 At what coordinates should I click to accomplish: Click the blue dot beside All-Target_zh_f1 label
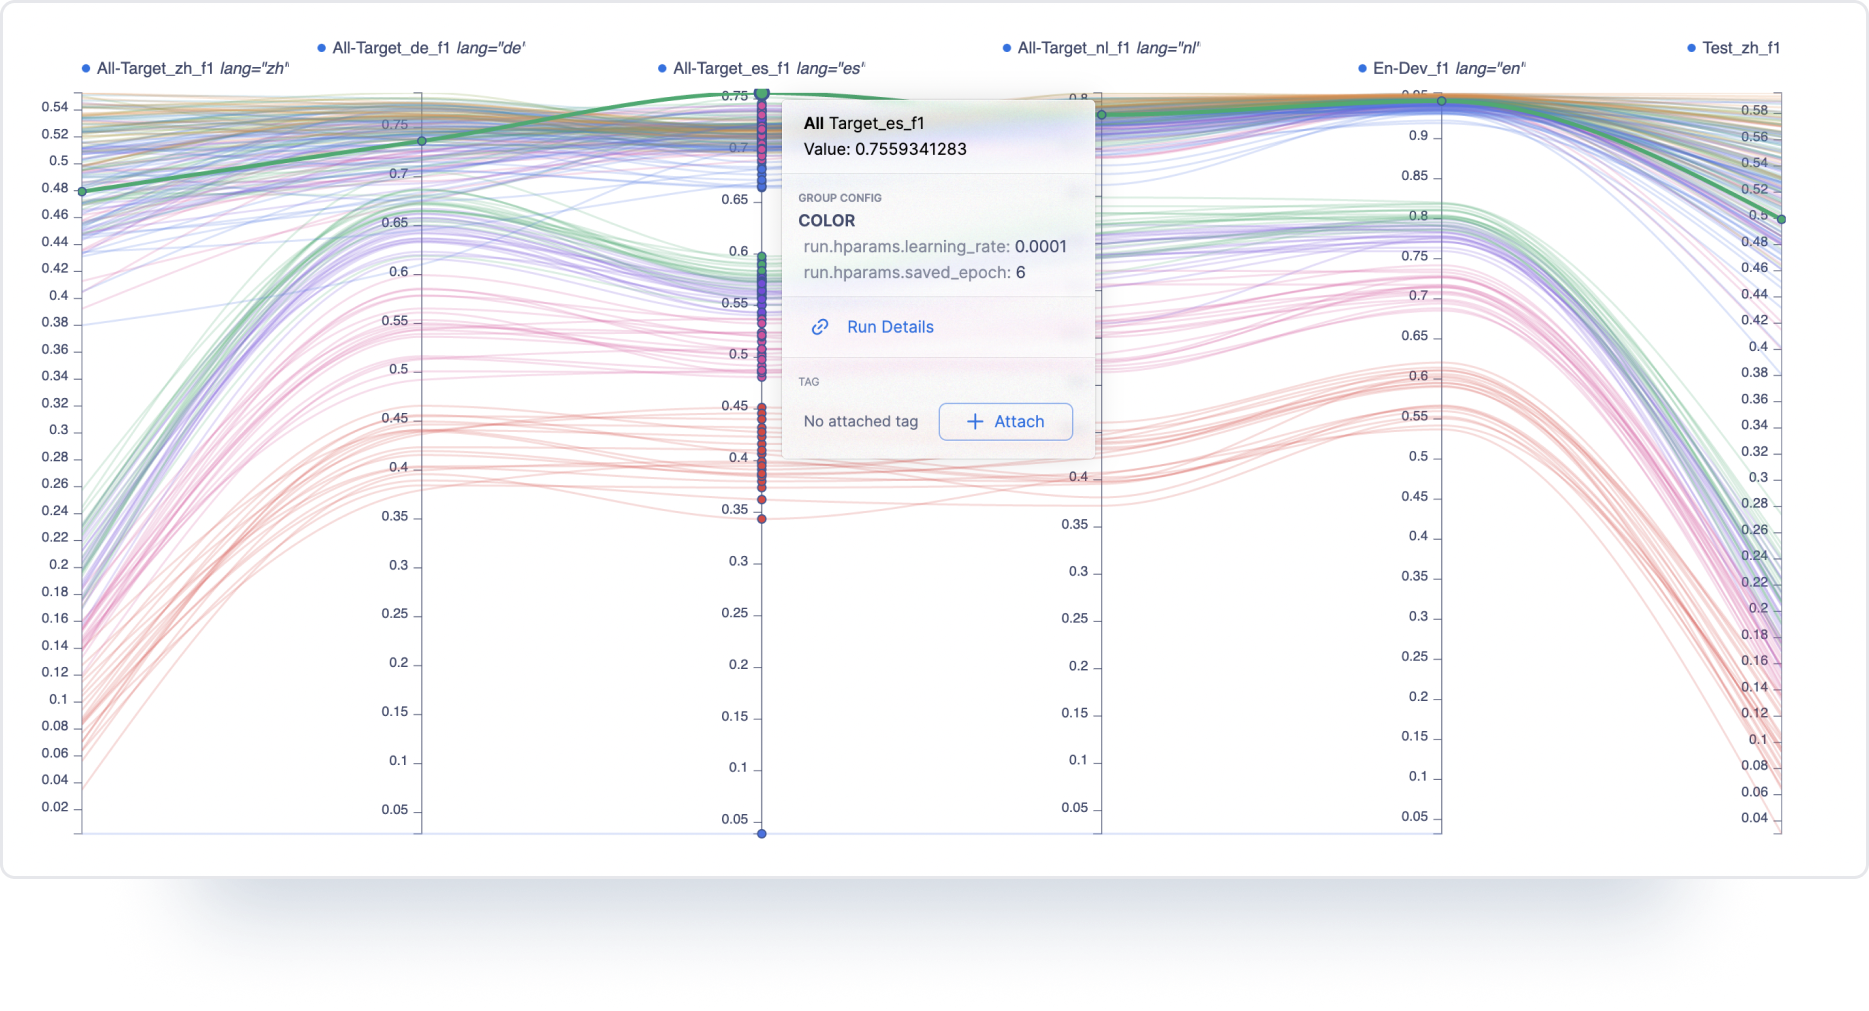click(86, 69)
